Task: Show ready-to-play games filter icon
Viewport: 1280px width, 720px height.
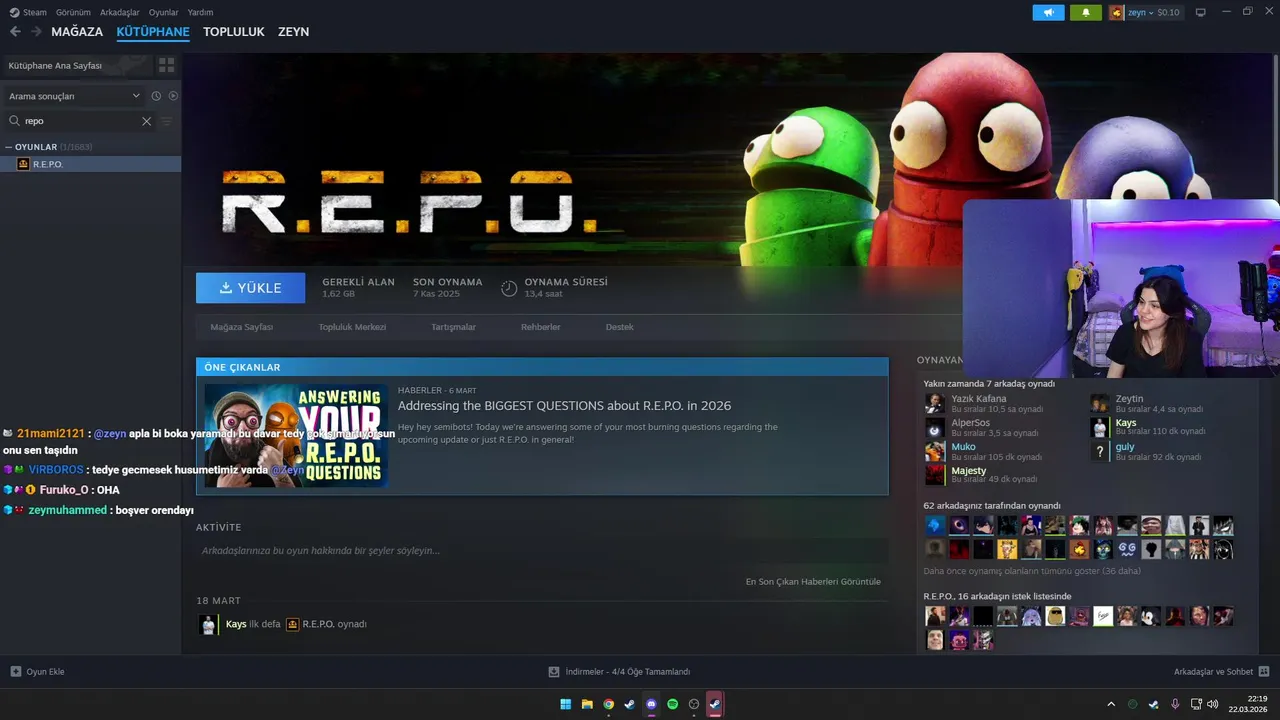Action: [x=173, y=96]
